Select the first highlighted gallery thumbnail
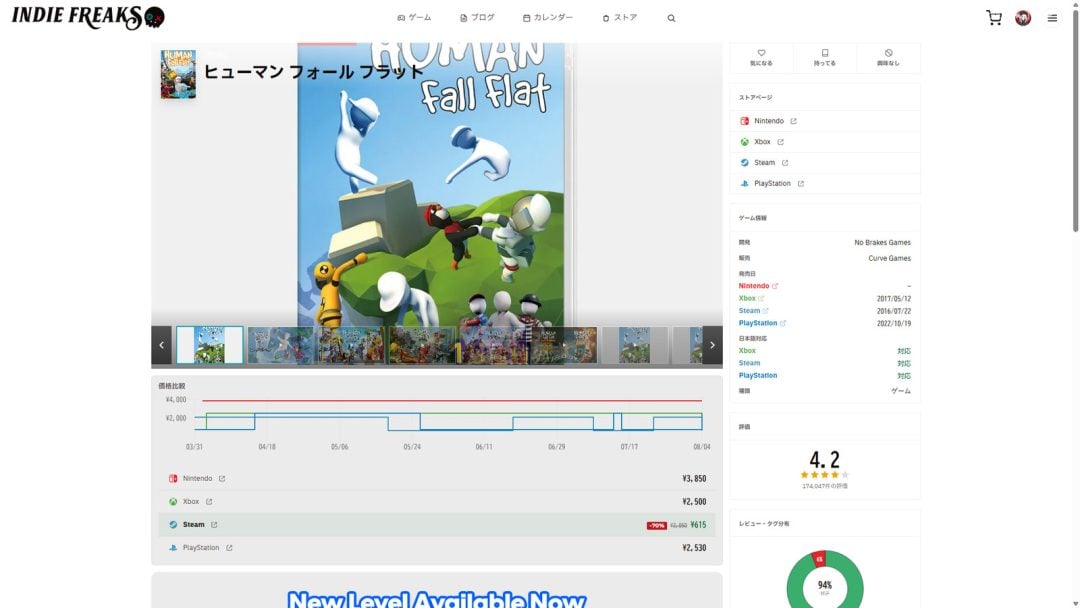Viewport: 1080px width, 608px height. click(x=209, y=345)
